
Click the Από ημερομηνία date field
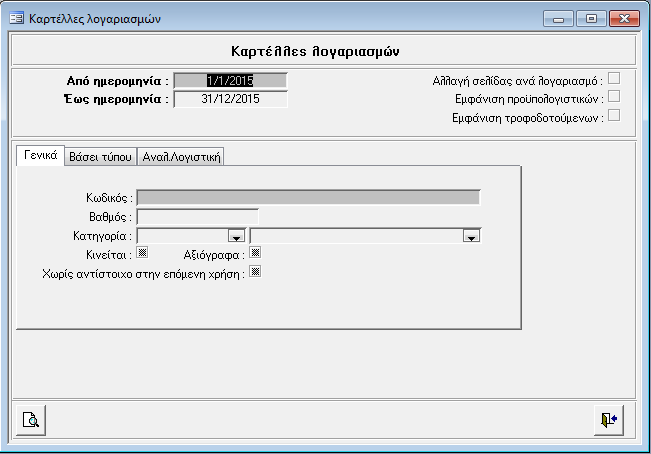click(230, 80)
